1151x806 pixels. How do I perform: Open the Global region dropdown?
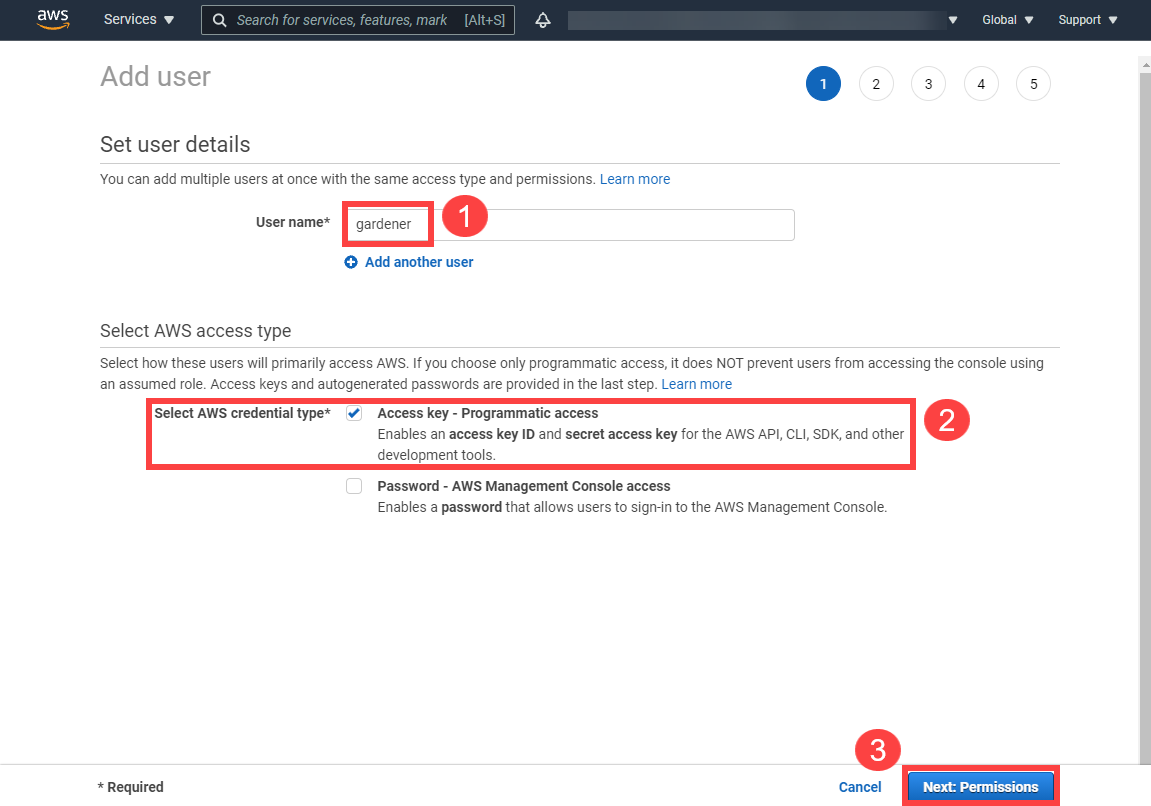point(1007,20)
